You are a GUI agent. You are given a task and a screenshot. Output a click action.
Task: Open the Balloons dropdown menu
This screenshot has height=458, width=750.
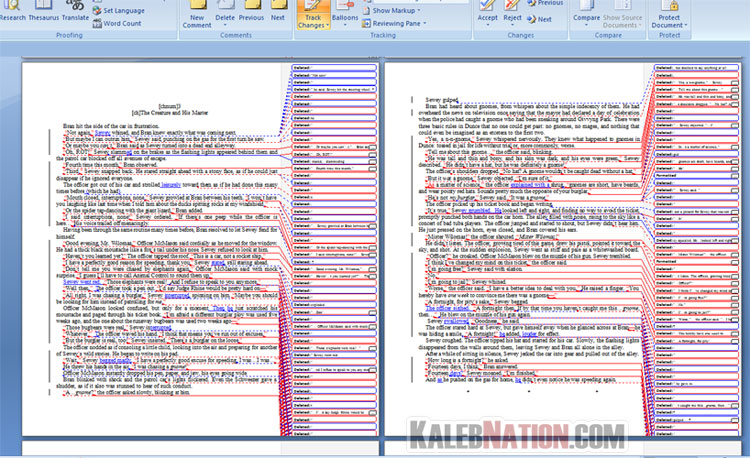click(345, 14)
